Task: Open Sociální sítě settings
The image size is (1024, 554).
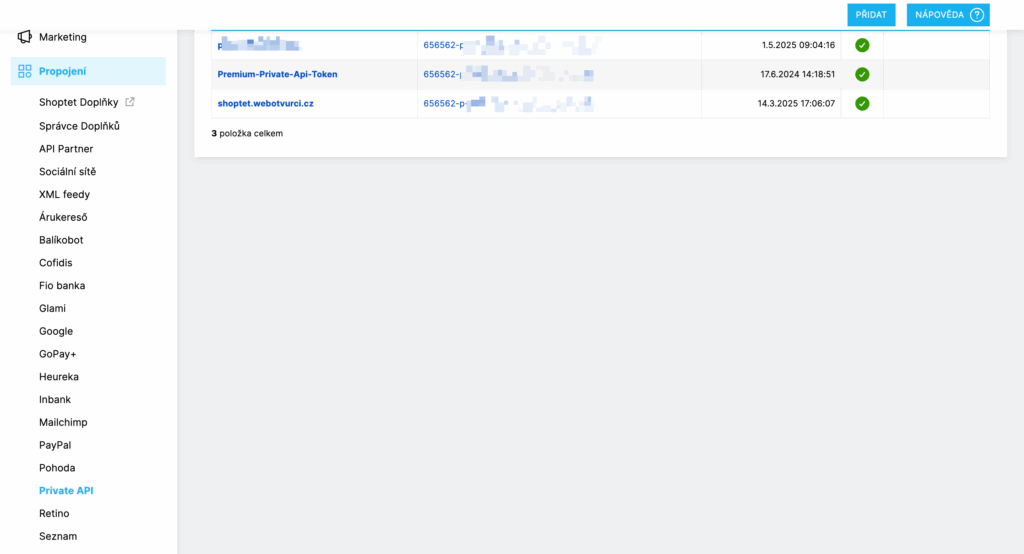Action: click(67, 172)
